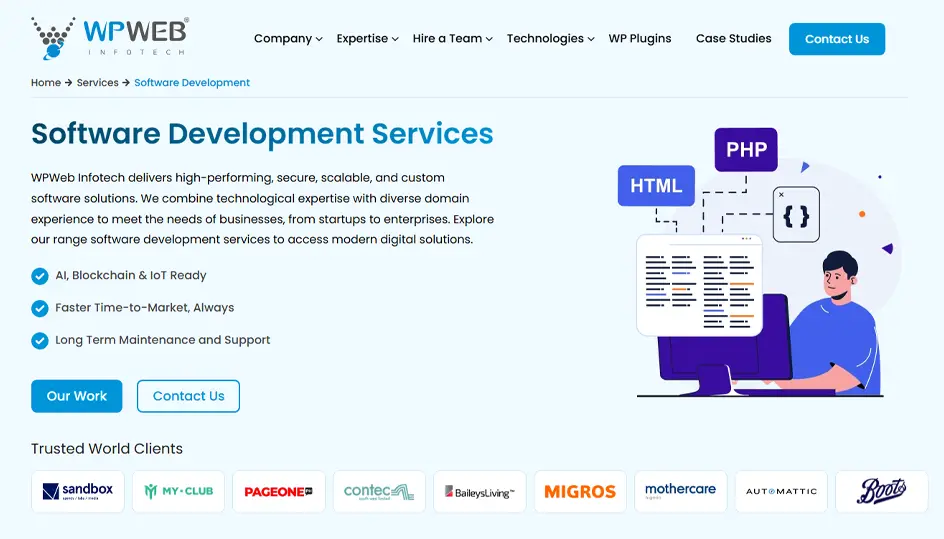The width and height of the screenshot is (944, 539).
Task: Click Long Term Maintenance and Support text
Action: [163, 340]
